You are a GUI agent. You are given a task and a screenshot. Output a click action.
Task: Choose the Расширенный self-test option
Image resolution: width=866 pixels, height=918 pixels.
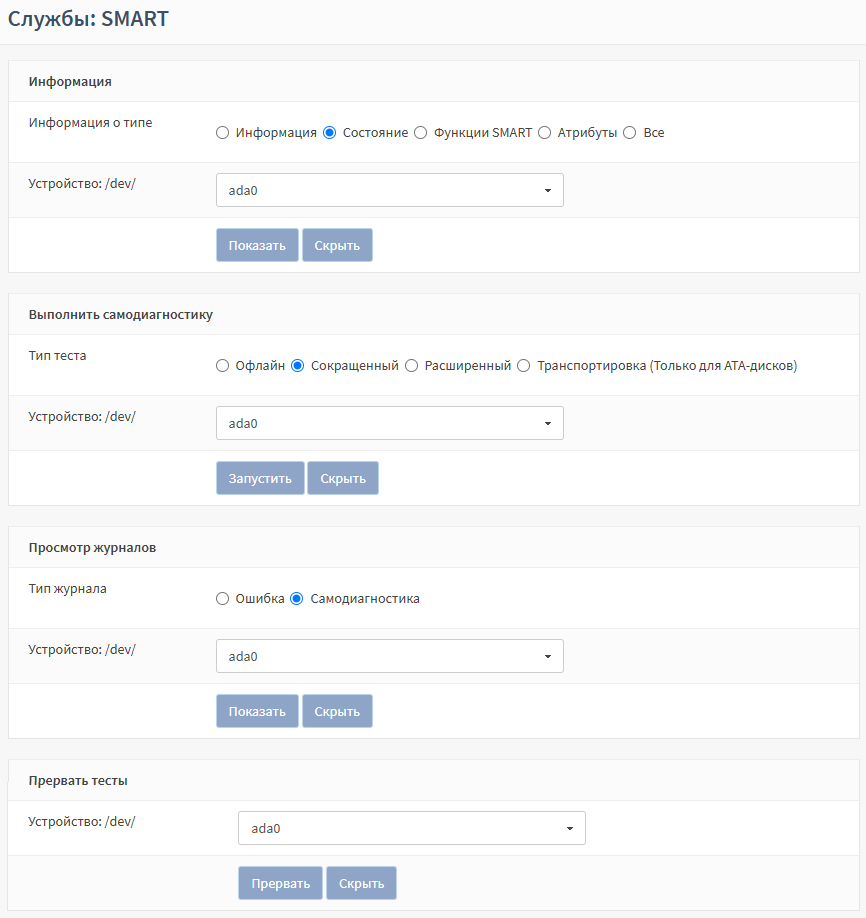coord(411,366)
